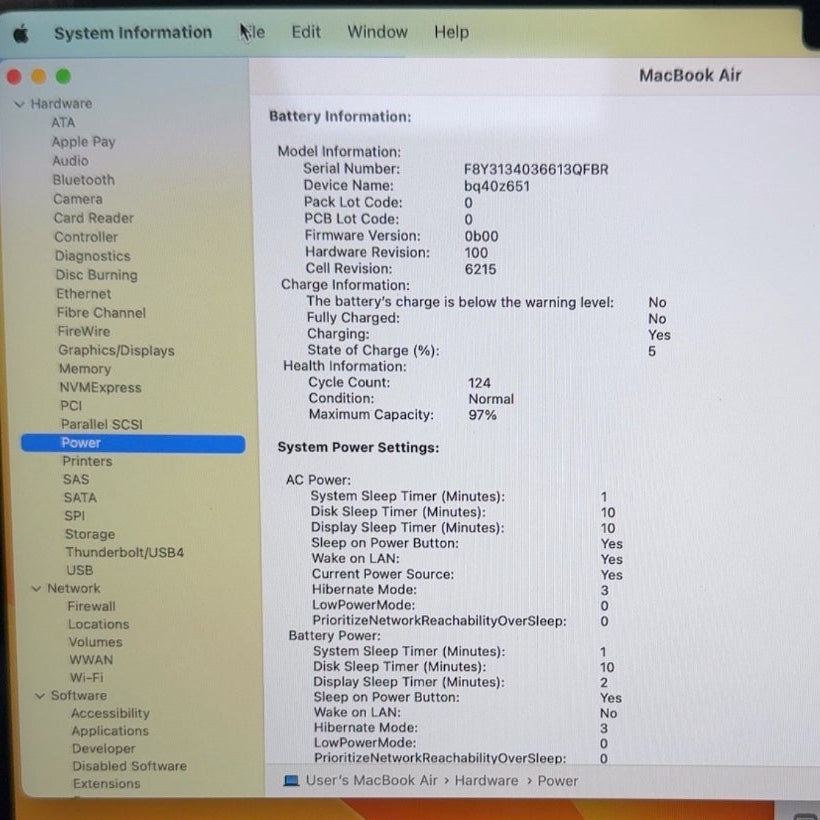Select Camera in the sidebar

pyautogui.click(x=78, y=199)
